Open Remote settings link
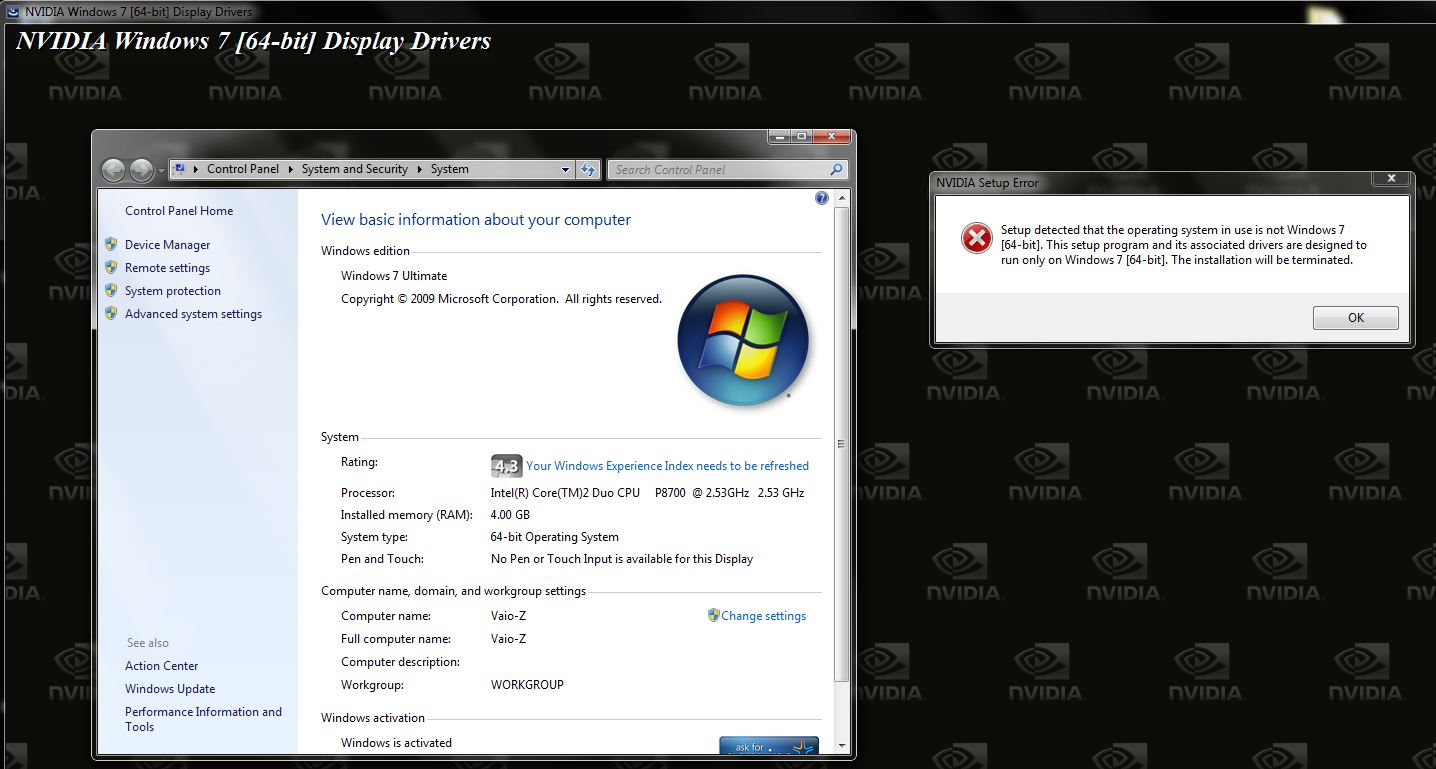 167,268
